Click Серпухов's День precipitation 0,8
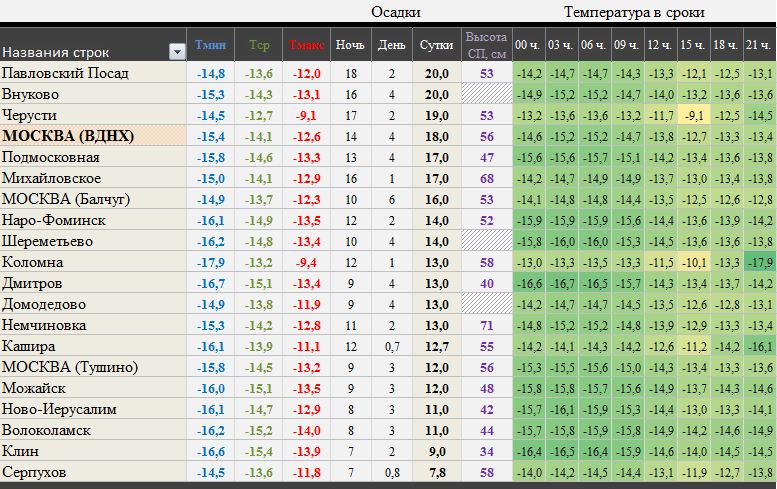Viewport: 777px width, 489px height. (x=392, y=472)
